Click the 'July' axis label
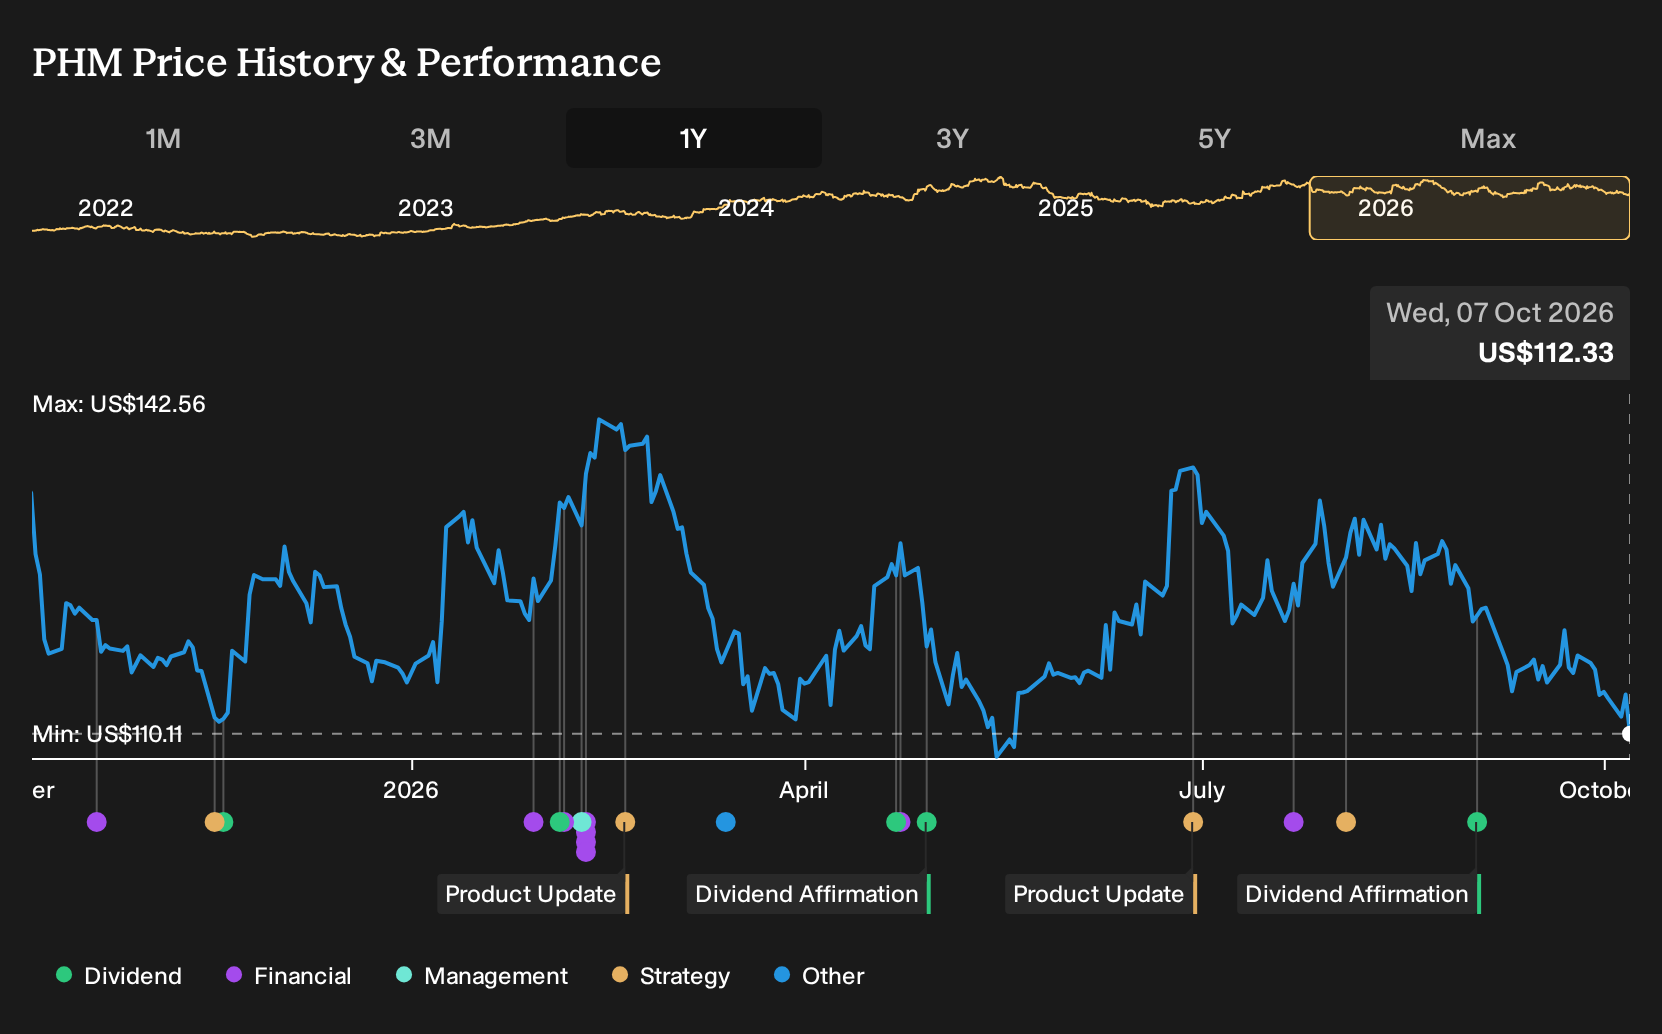The width and height of the screenshot is (1662, 1034). pos(1202,790)
